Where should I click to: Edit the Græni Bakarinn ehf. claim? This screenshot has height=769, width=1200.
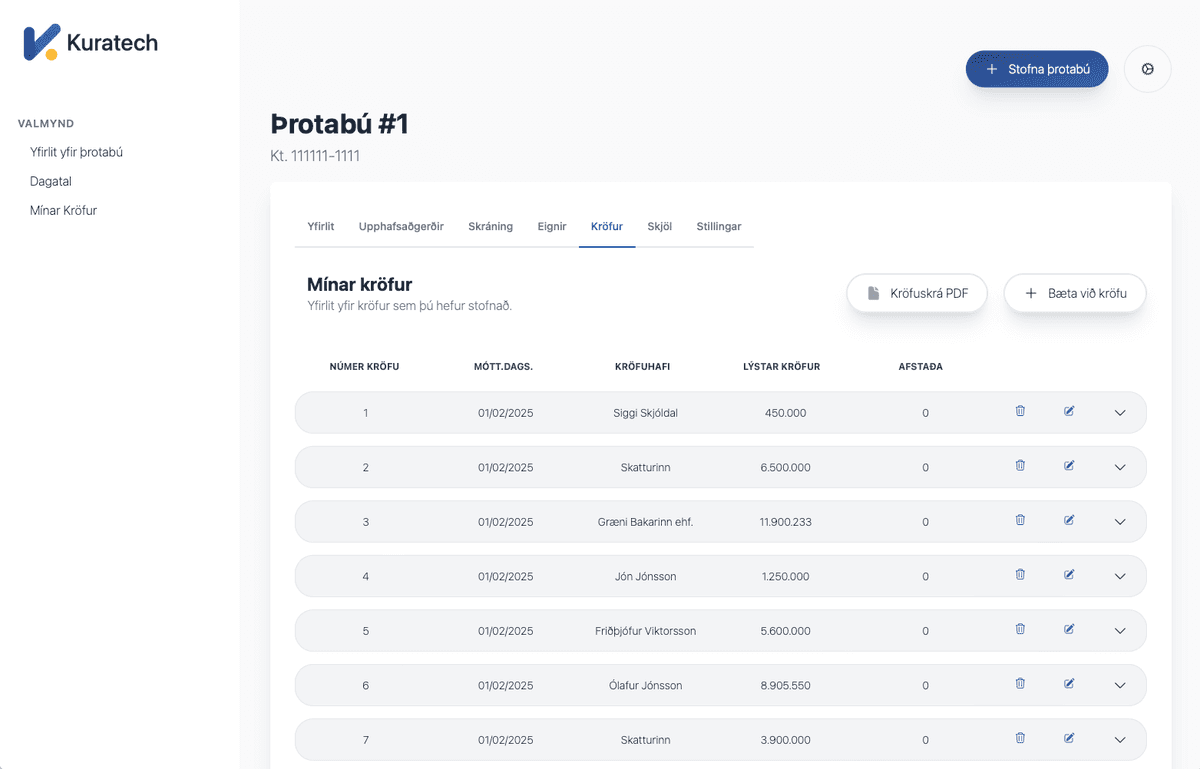(1069, 520)
